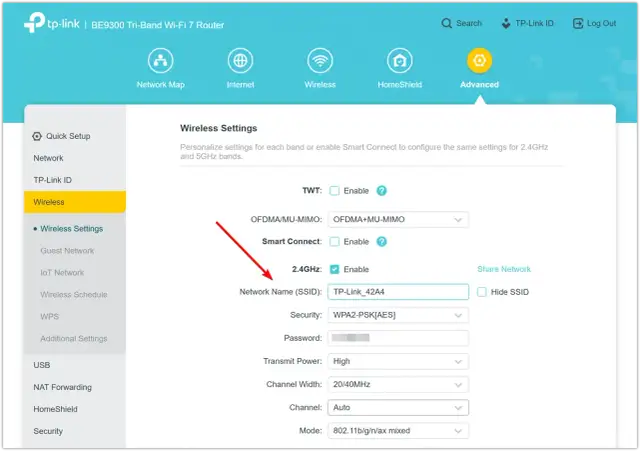
Task: Enable the Smart Connect checkbox
Action: click(x=334, y=242)
